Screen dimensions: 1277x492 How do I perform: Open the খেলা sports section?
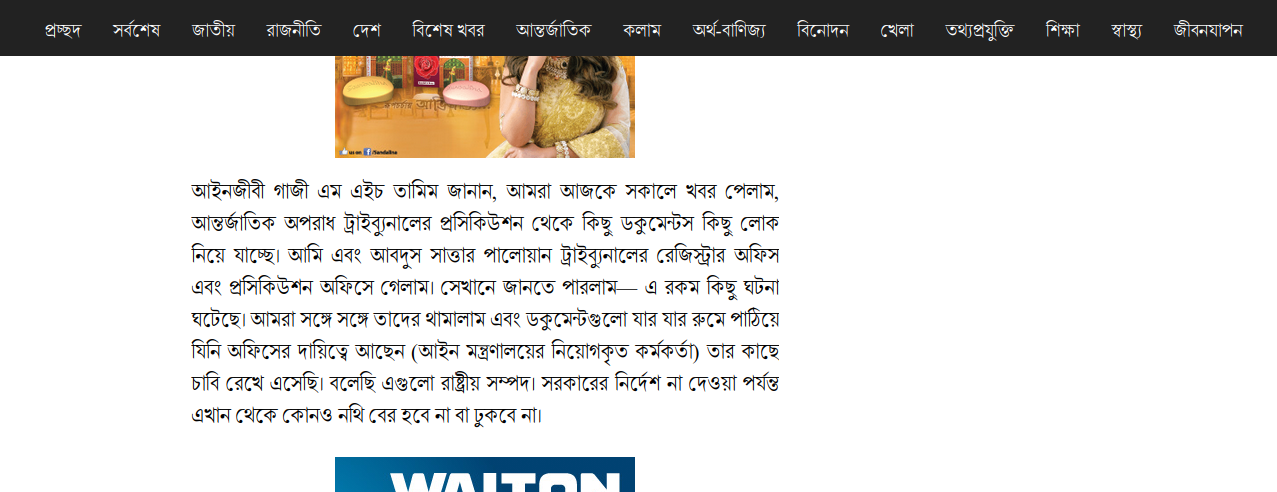pos(896,29)
